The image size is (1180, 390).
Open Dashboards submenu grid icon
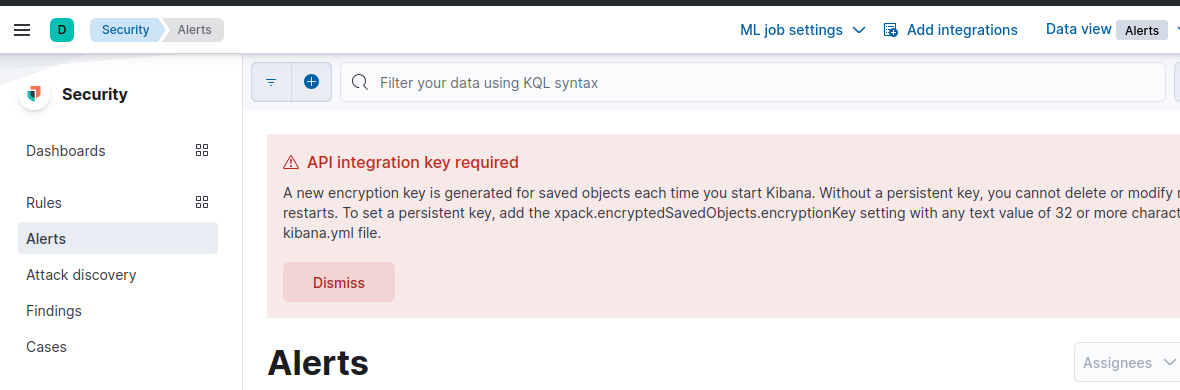click(x=202, y=151)
